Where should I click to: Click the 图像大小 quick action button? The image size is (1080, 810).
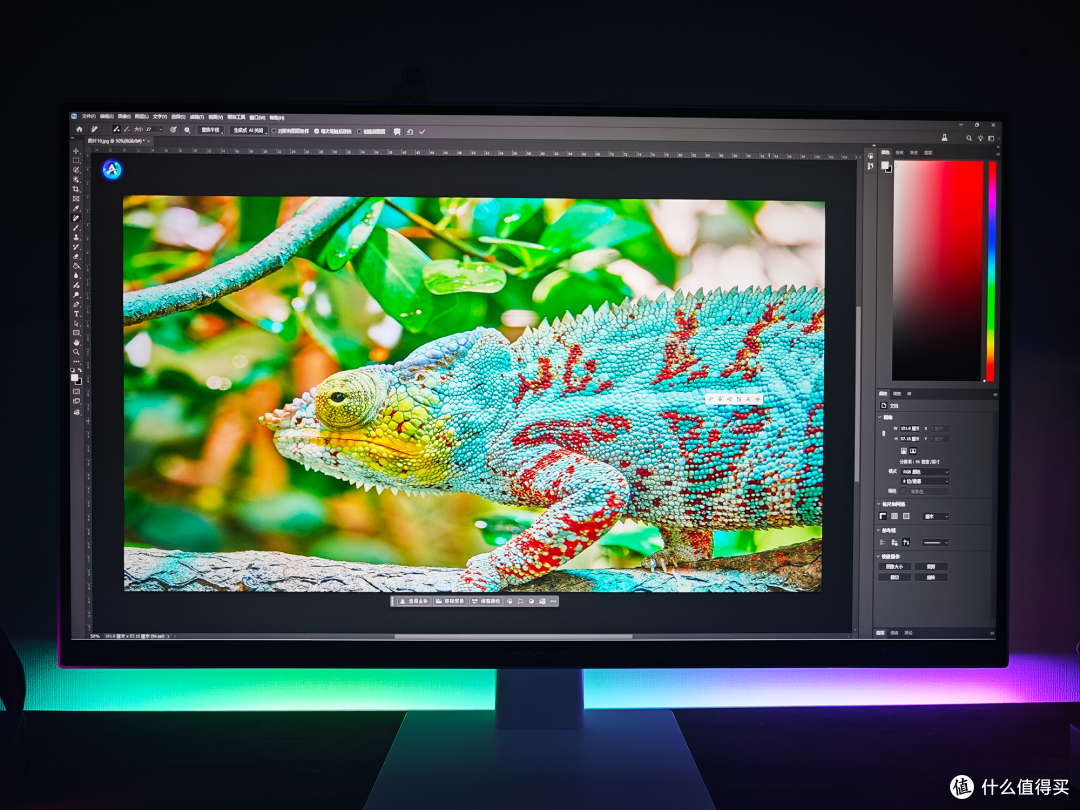pos(895,567)
